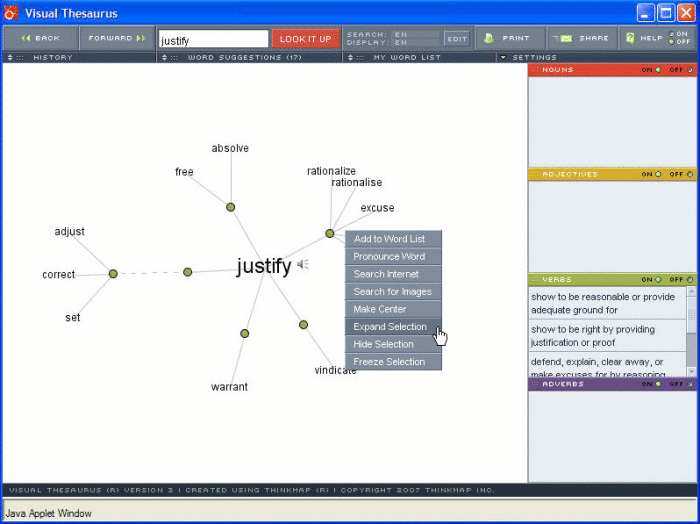The width and height of the screenshot is (700, 524).
Task: Select definition 'show to be reasonable or provide'
Action: click(607, 303)
